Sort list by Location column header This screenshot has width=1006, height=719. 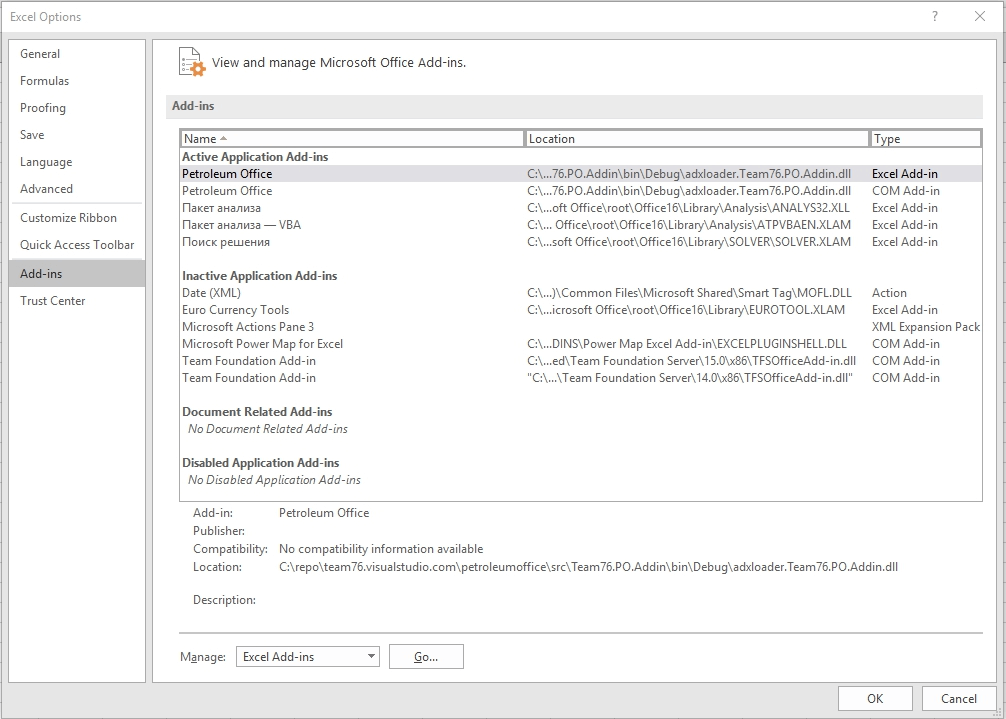pyautogui.click(x=696, y=139)
